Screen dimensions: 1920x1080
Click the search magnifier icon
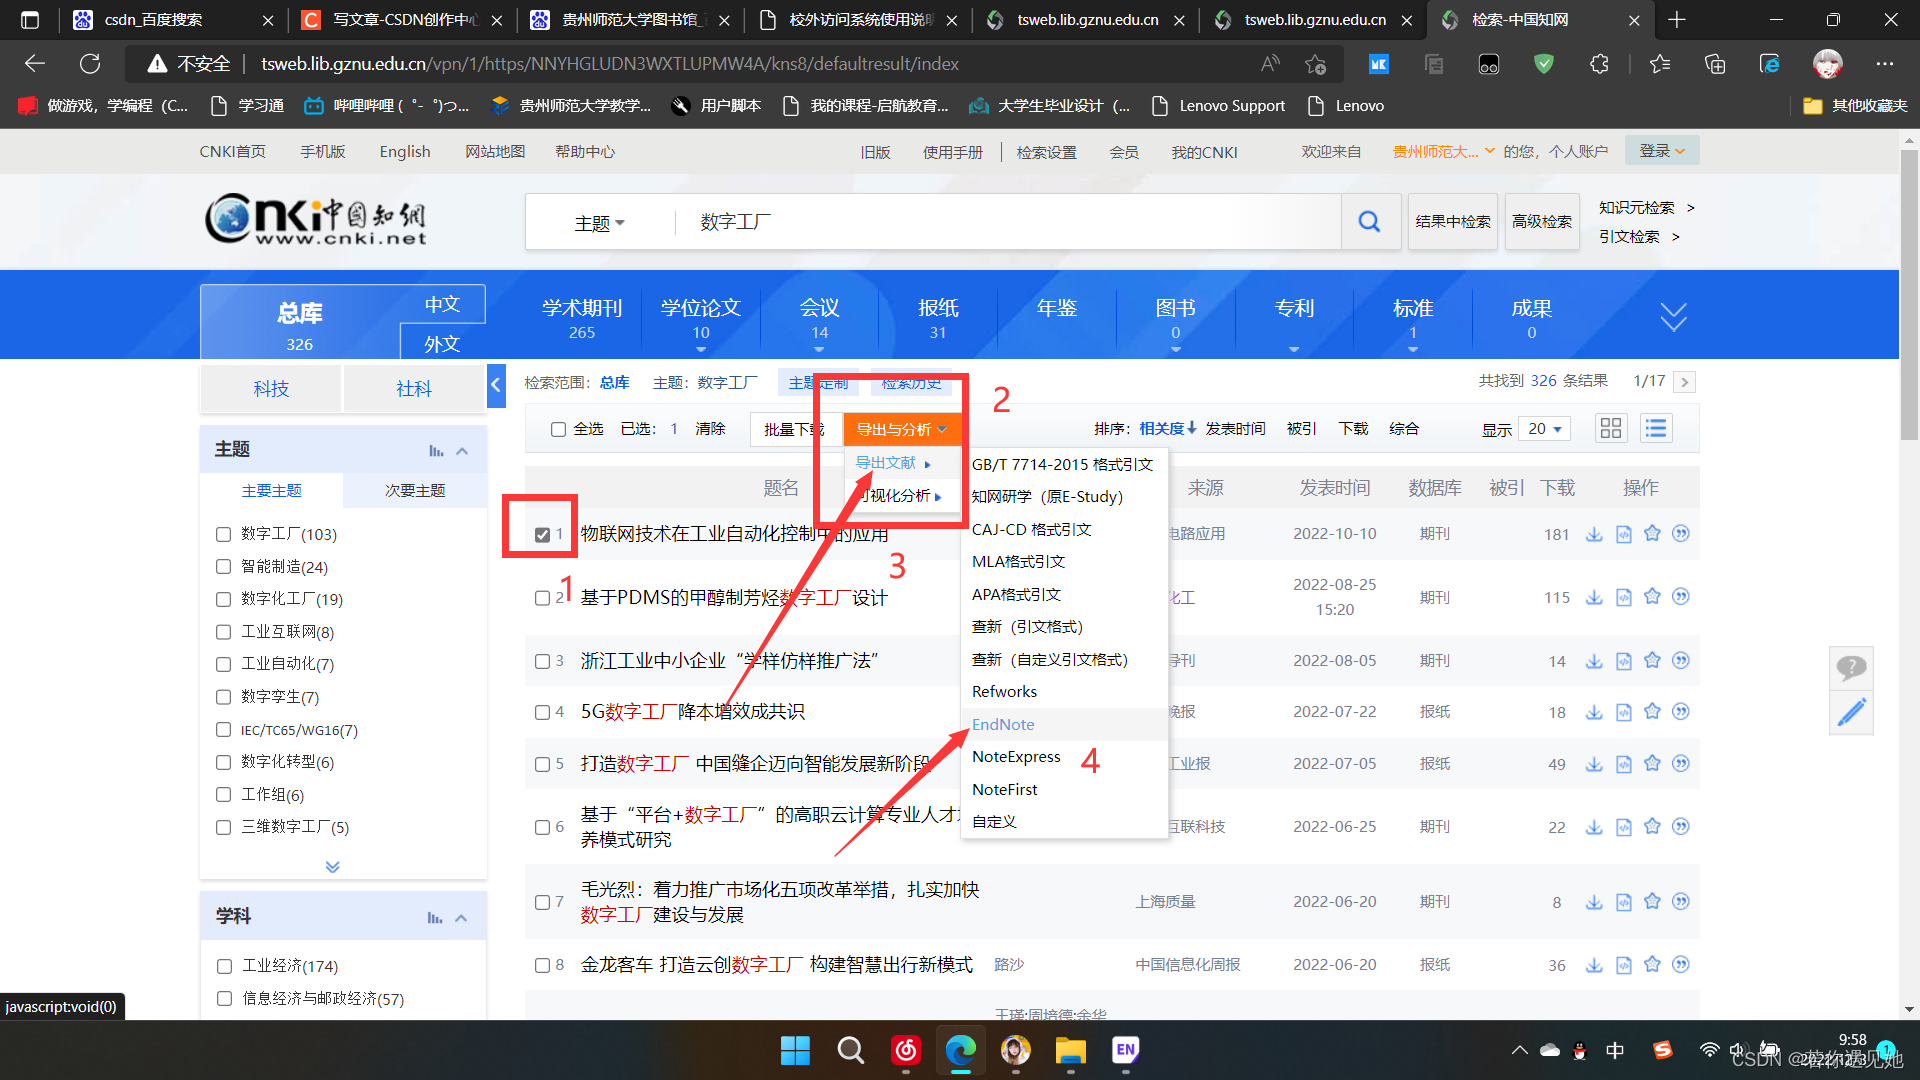tap(1369, 222)
